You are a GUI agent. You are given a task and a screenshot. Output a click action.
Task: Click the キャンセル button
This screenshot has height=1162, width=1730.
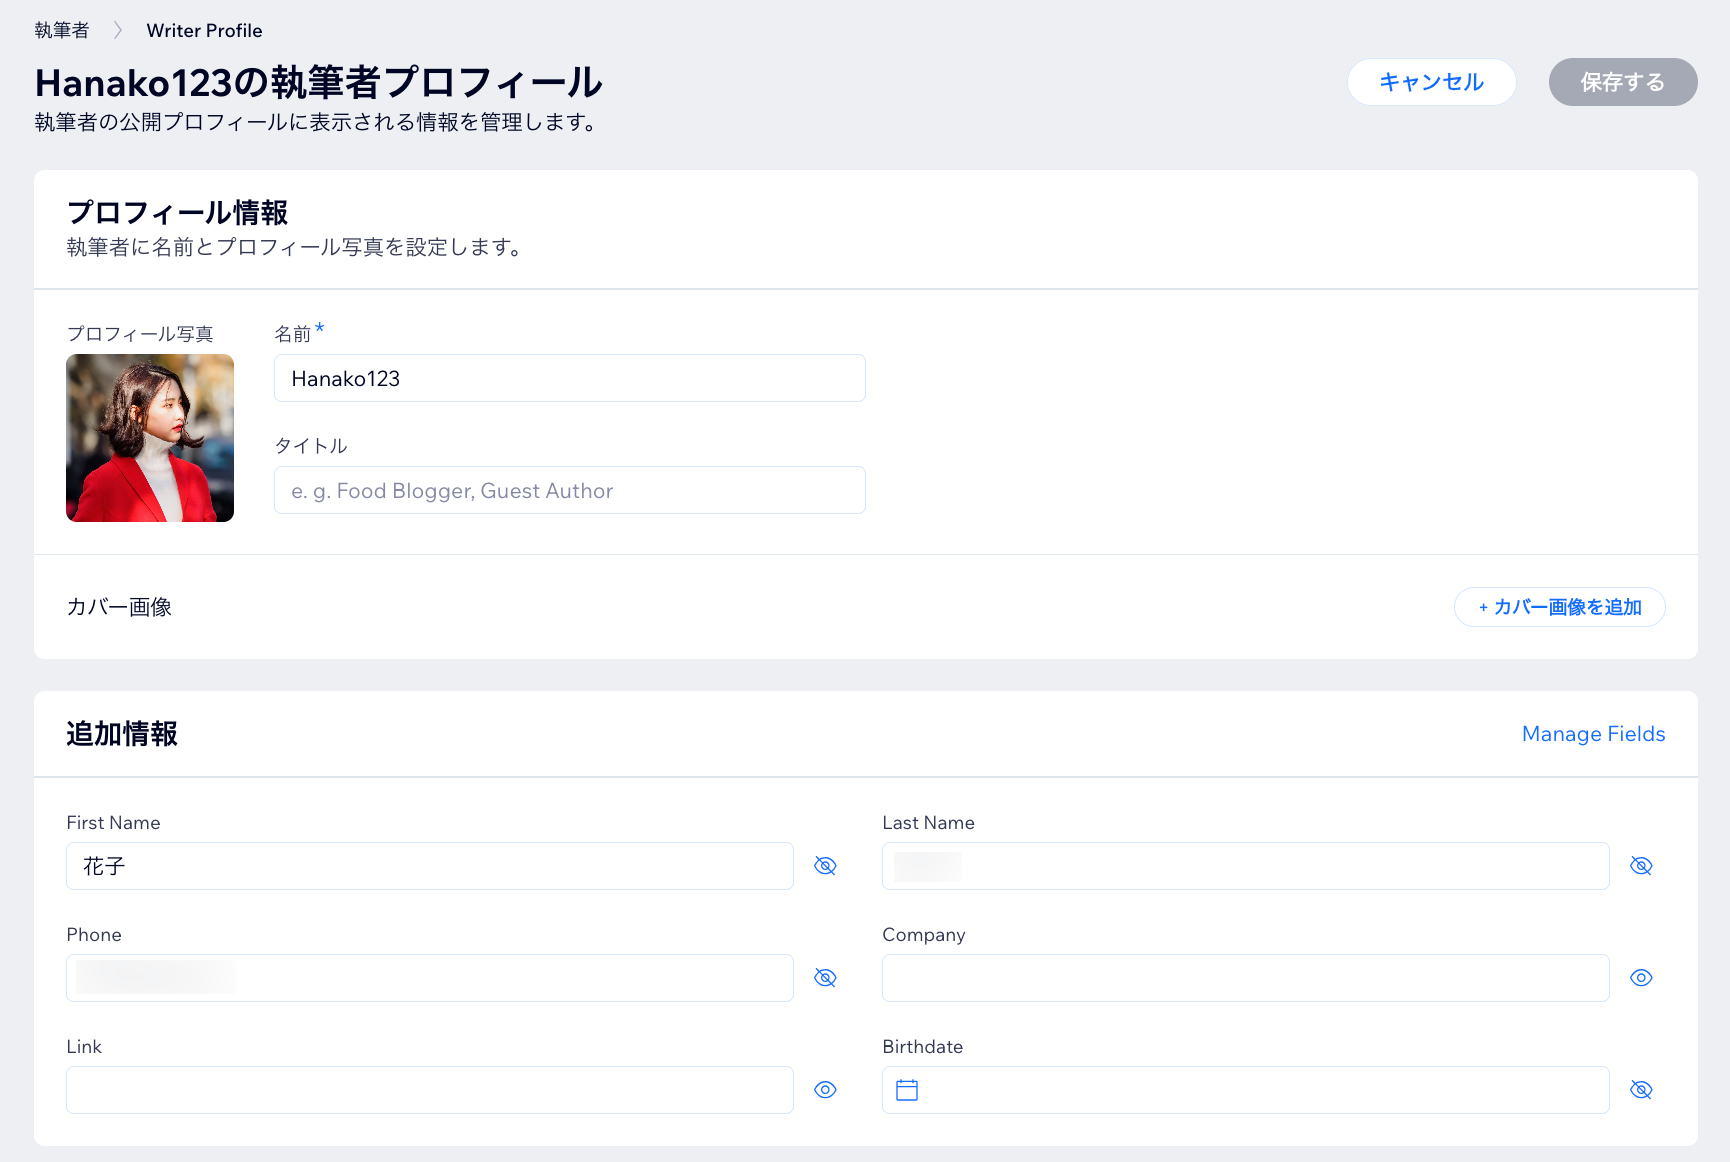tap(1432, 82)
